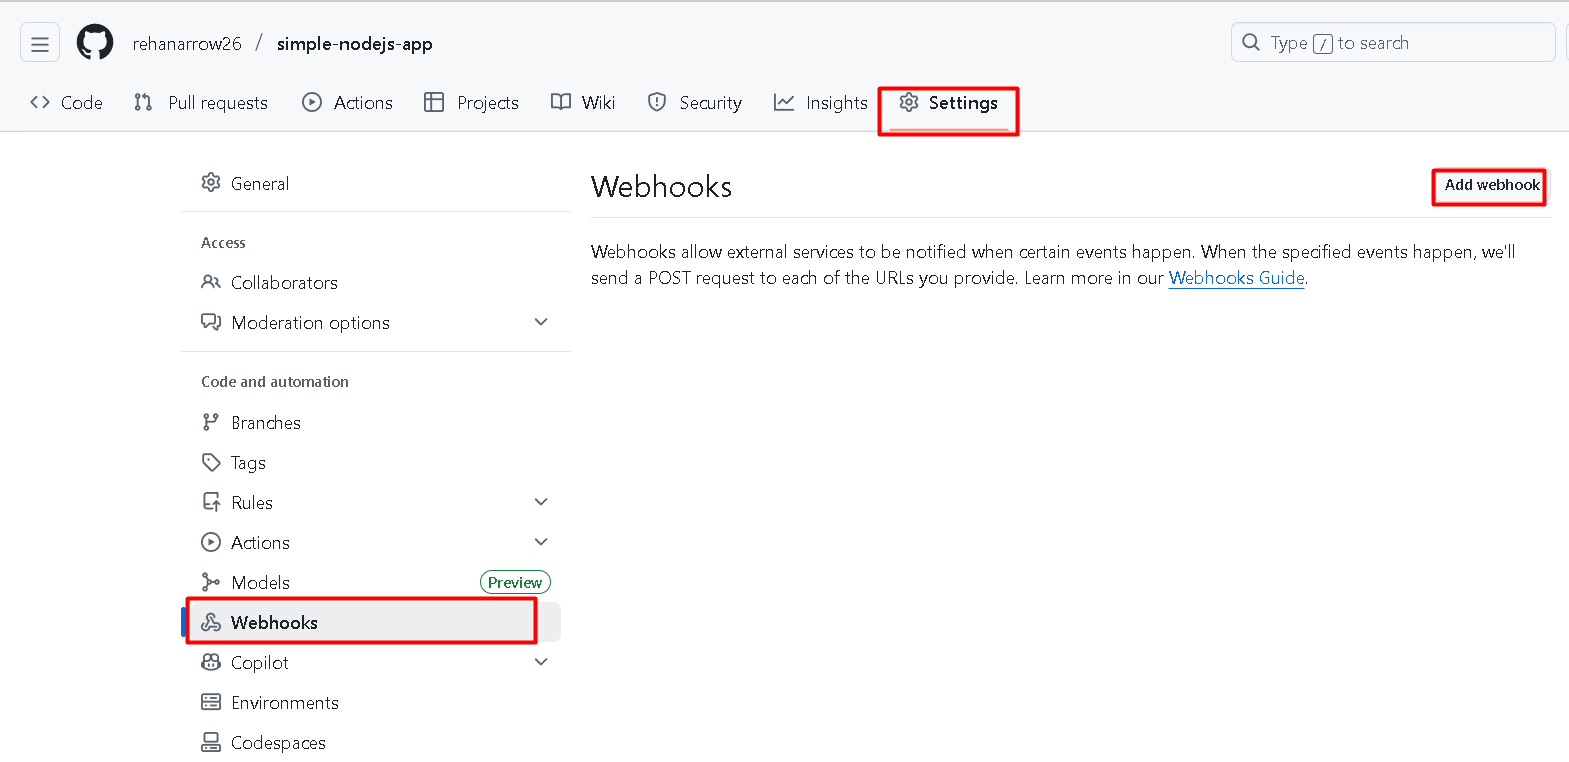This screenshot has height=762, width=1569.
Task: Click the Webhooks icon in sidebar
Action: point(211,622)
